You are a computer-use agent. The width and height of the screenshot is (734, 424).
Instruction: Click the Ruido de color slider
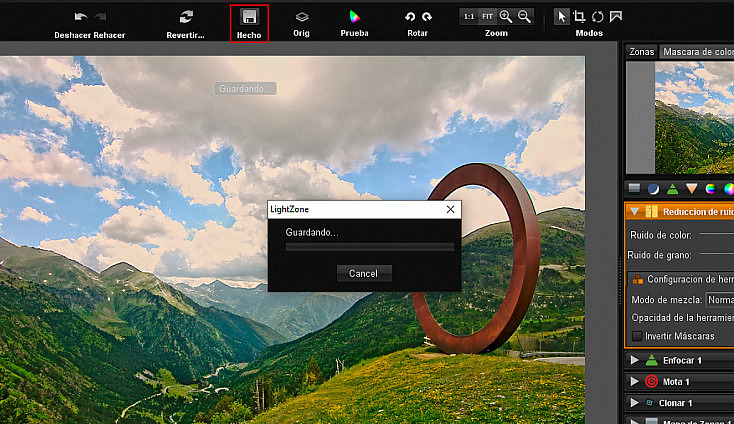coord(716,234)
